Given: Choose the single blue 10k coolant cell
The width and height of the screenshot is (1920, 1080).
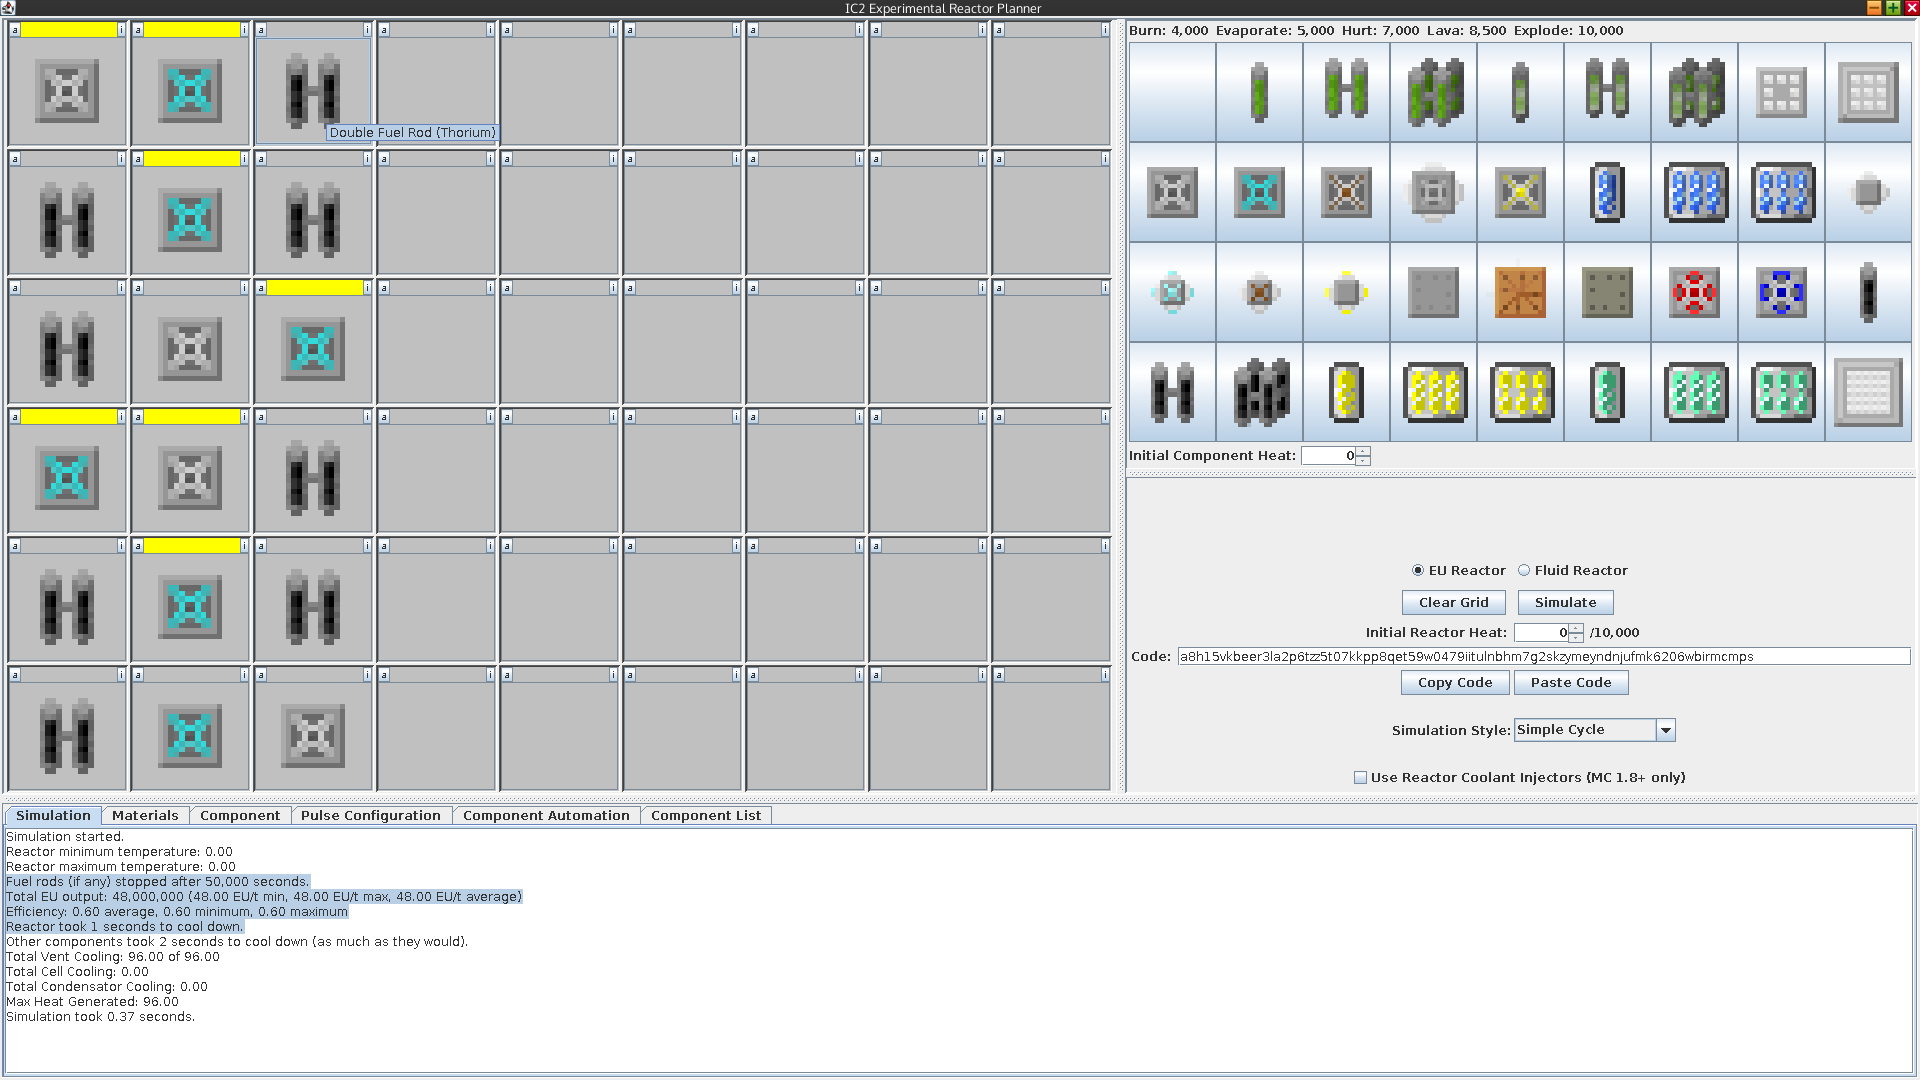Looking at the screenshot, I should coord(1607,192).
